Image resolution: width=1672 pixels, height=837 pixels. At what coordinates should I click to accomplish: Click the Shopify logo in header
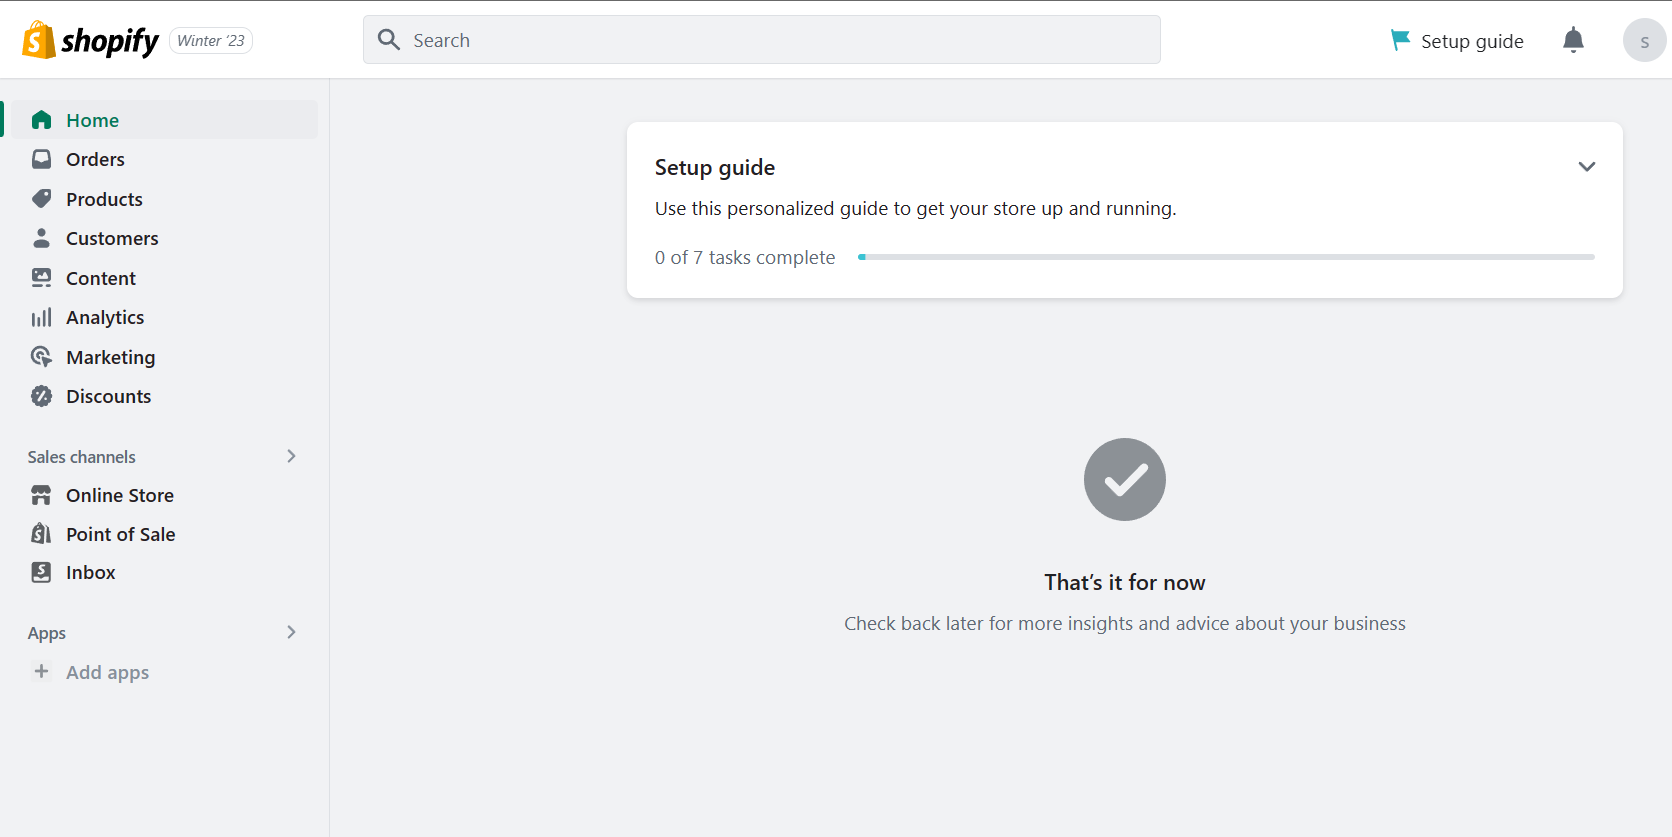point(90,40)
